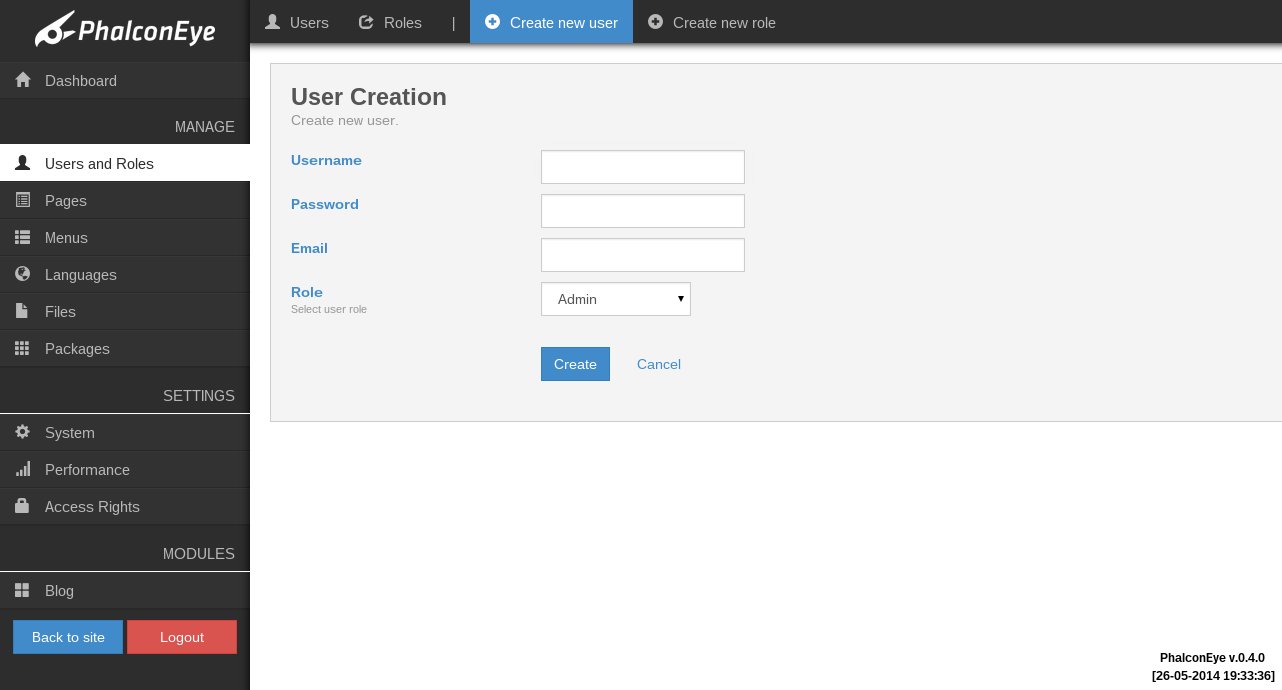Viewport: 1282px width, 690px height.
Task: Click the Cancel link
Action: tap(659, 364)
